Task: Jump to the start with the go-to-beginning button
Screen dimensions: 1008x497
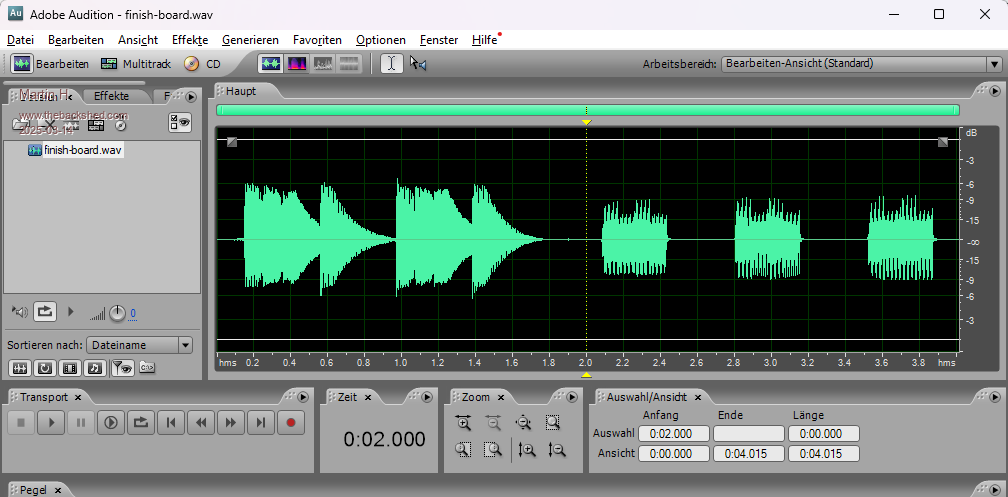Action: (171, 423)
